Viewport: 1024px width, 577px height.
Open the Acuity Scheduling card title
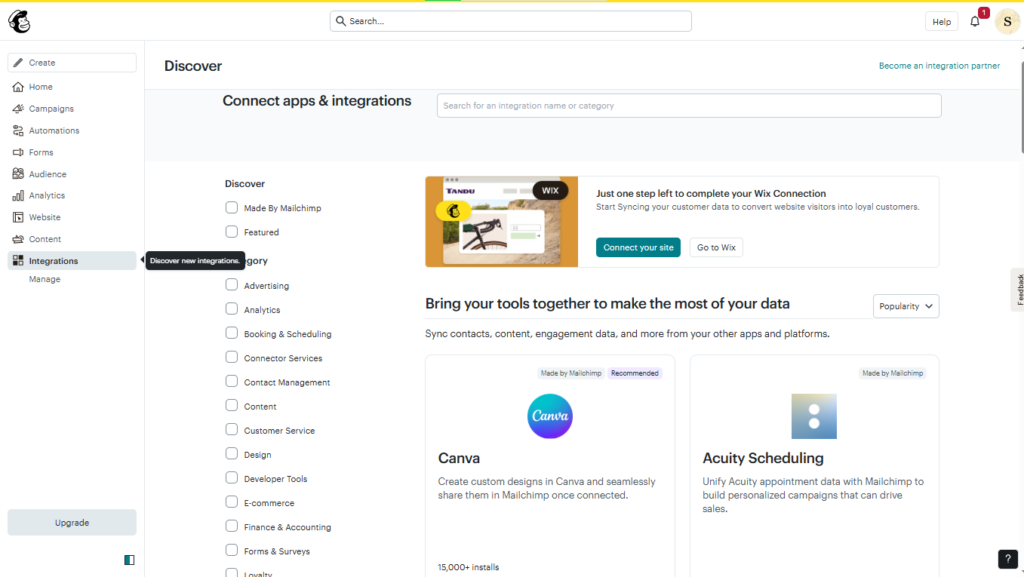(763, 458)
